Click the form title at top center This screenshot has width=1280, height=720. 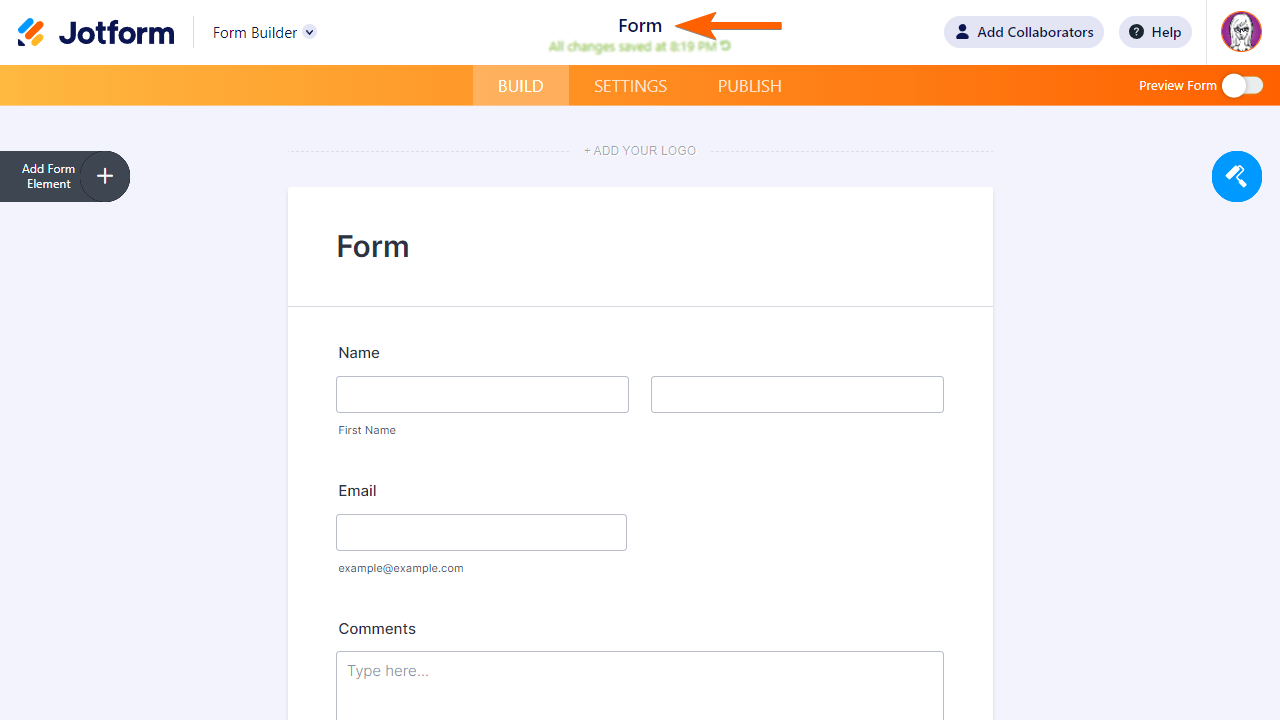640,26
